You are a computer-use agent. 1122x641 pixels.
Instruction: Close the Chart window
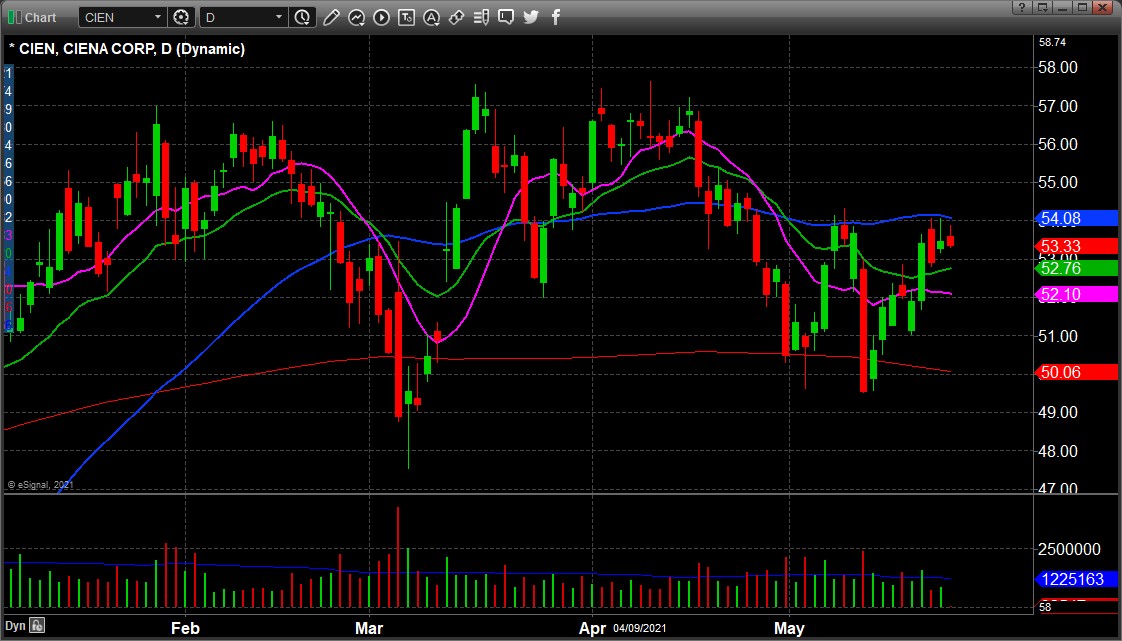[x=1103, y=7]
